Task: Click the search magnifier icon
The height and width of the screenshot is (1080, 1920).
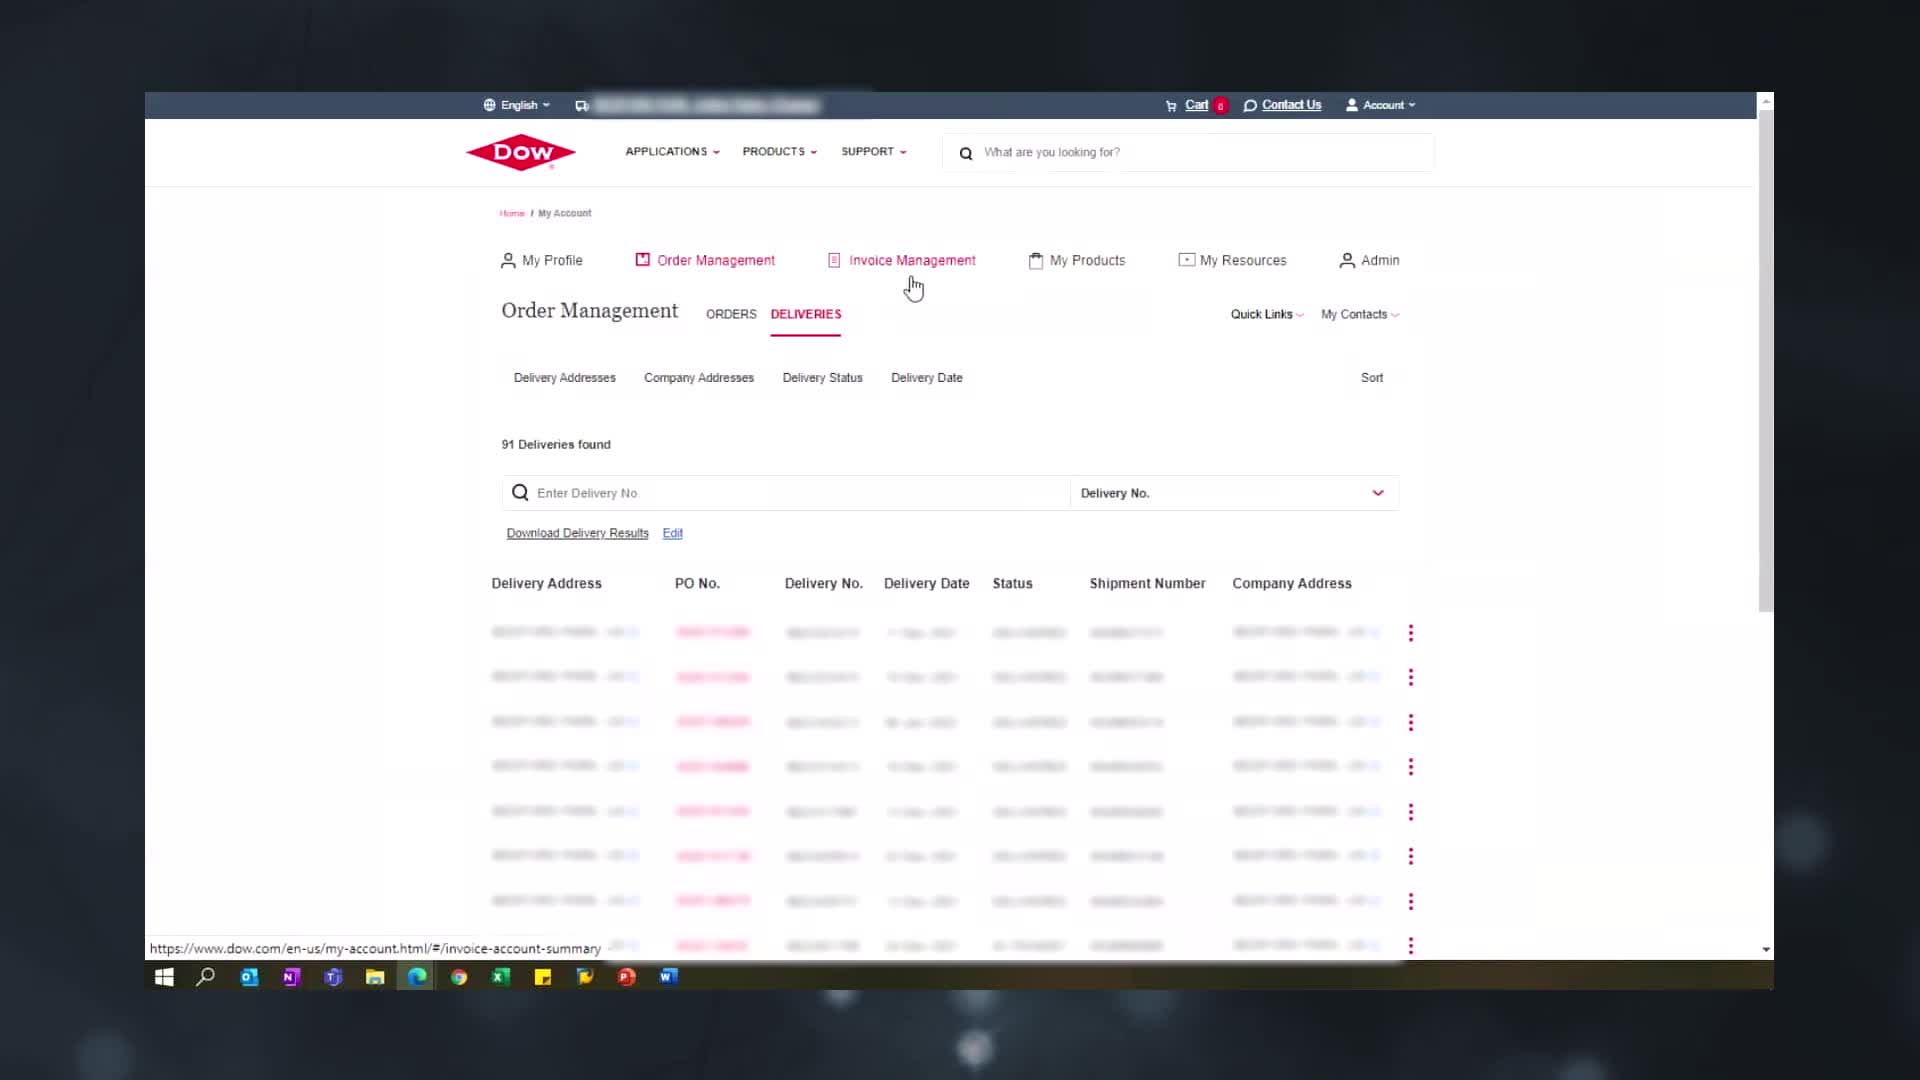Action: coord(965,153)
